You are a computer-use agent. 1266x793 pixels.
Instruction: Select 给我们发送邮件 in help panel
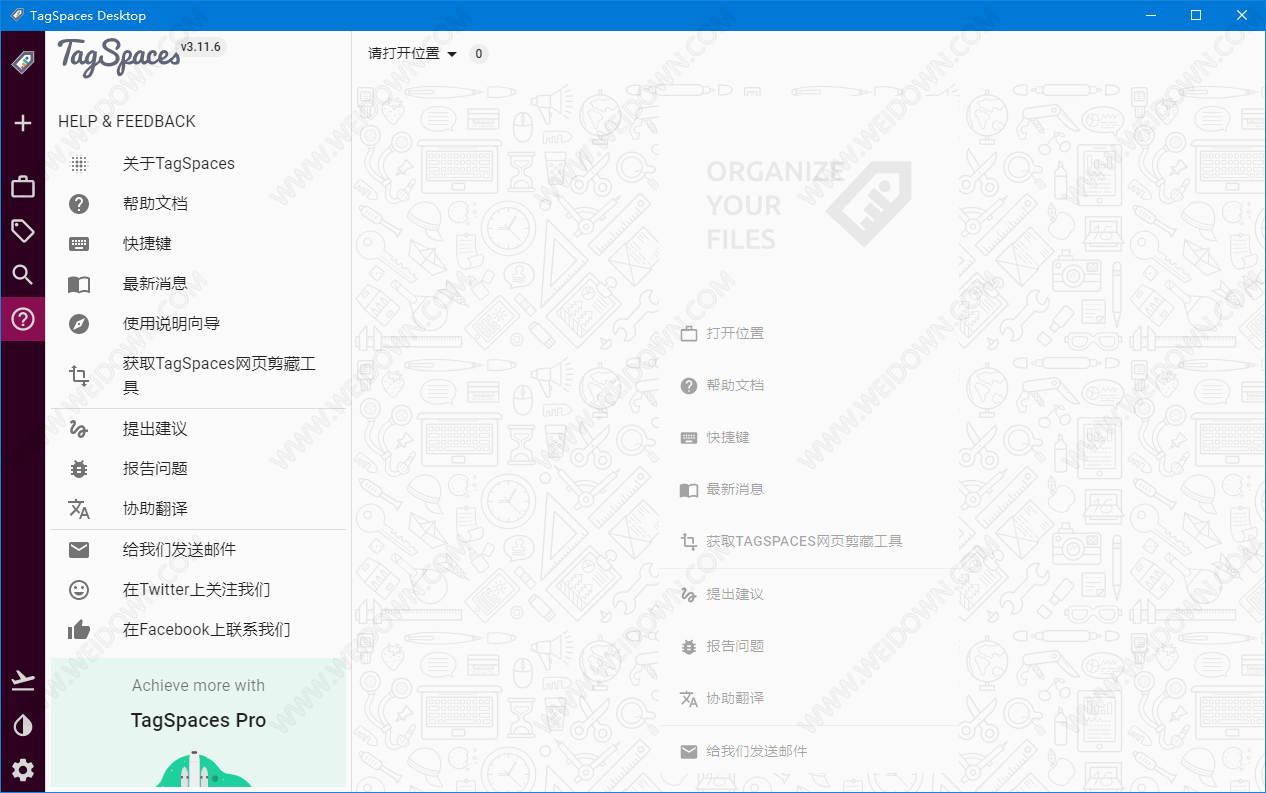tap(199, 550)
